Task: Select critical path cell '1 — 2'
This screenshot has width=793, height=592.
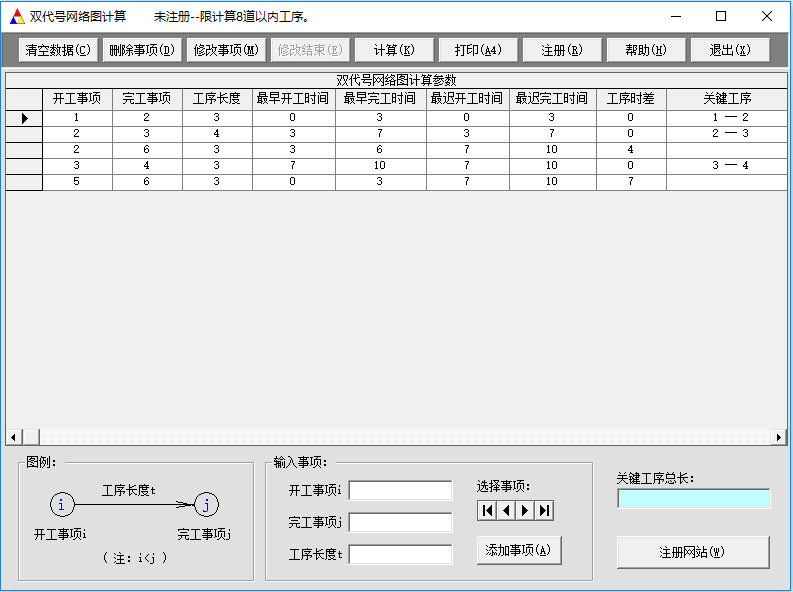Action: [x=727, y=118]
